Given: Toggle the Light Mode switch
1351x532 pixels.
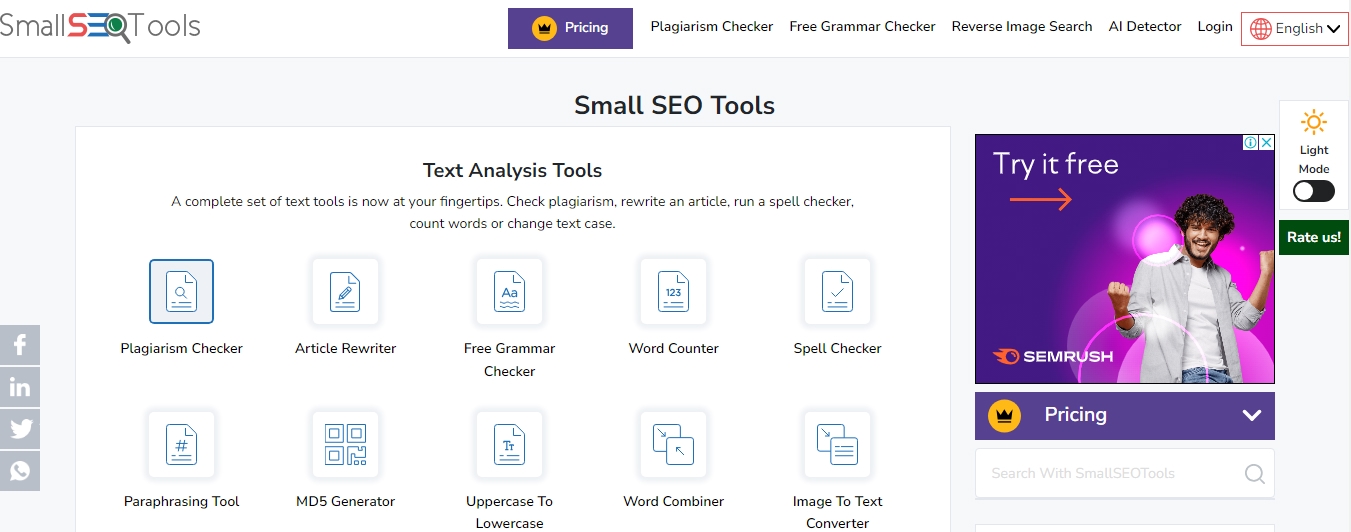Looking at the screenshot, I should [1313, 191].
